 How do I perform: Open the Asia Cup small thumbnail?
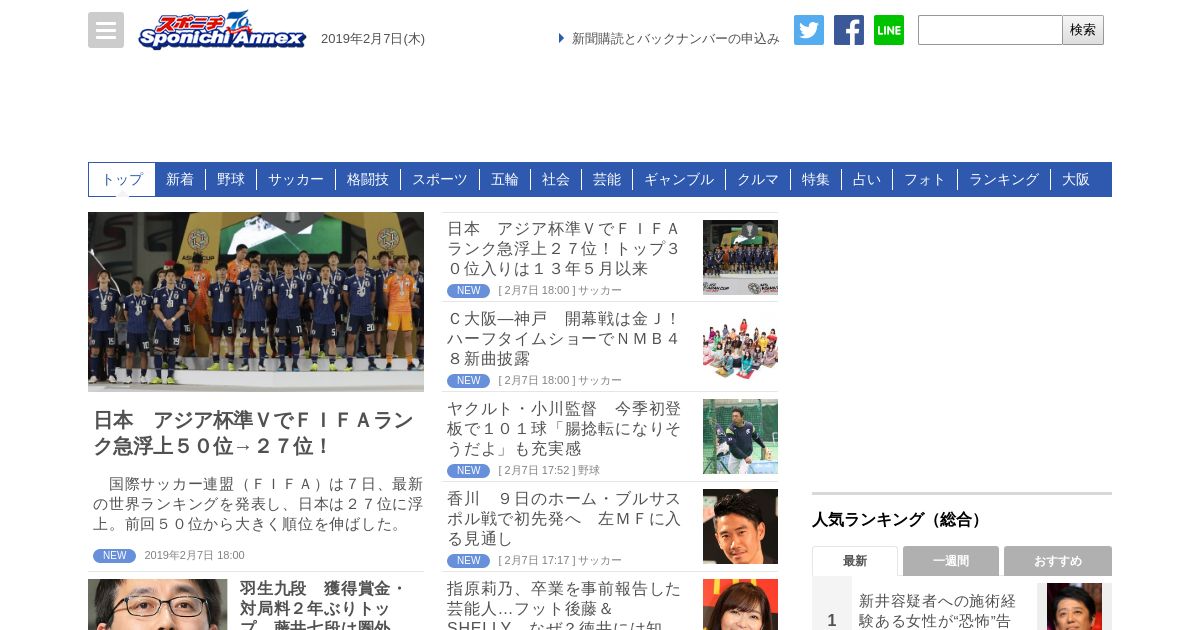740,257
